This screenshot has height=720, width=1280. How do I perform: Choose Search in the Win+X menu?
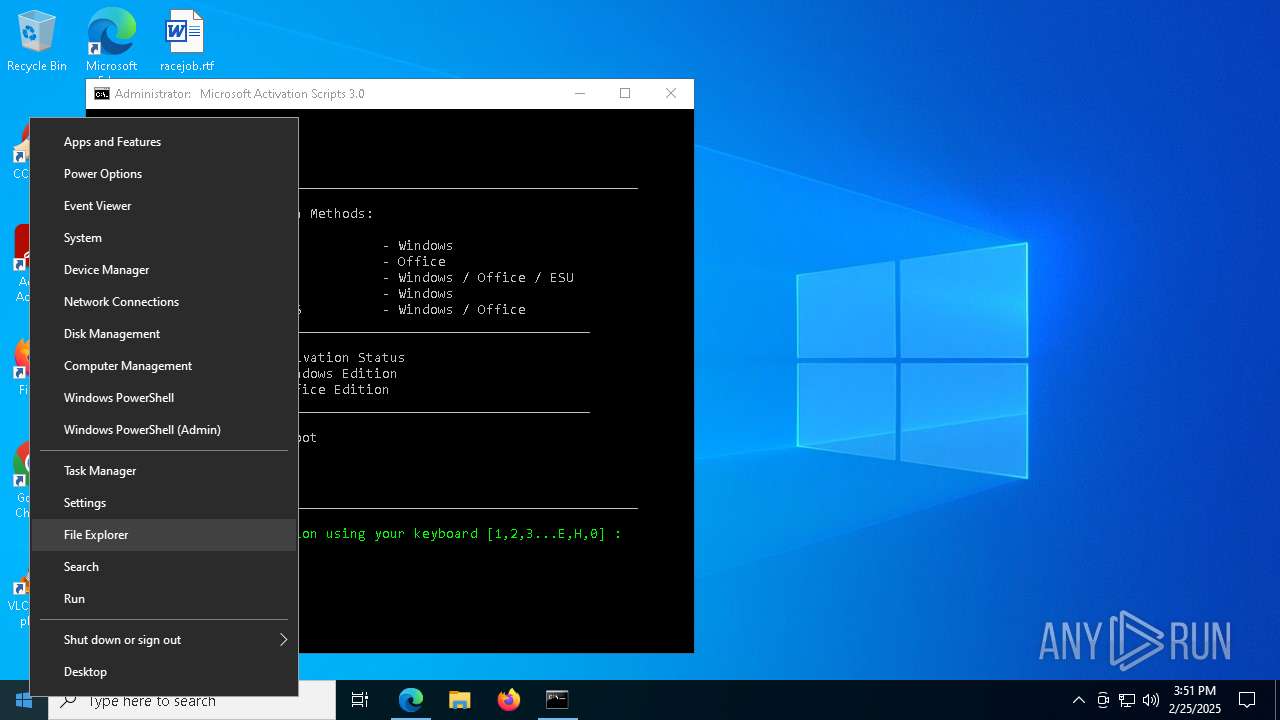(x=165, y=567)
